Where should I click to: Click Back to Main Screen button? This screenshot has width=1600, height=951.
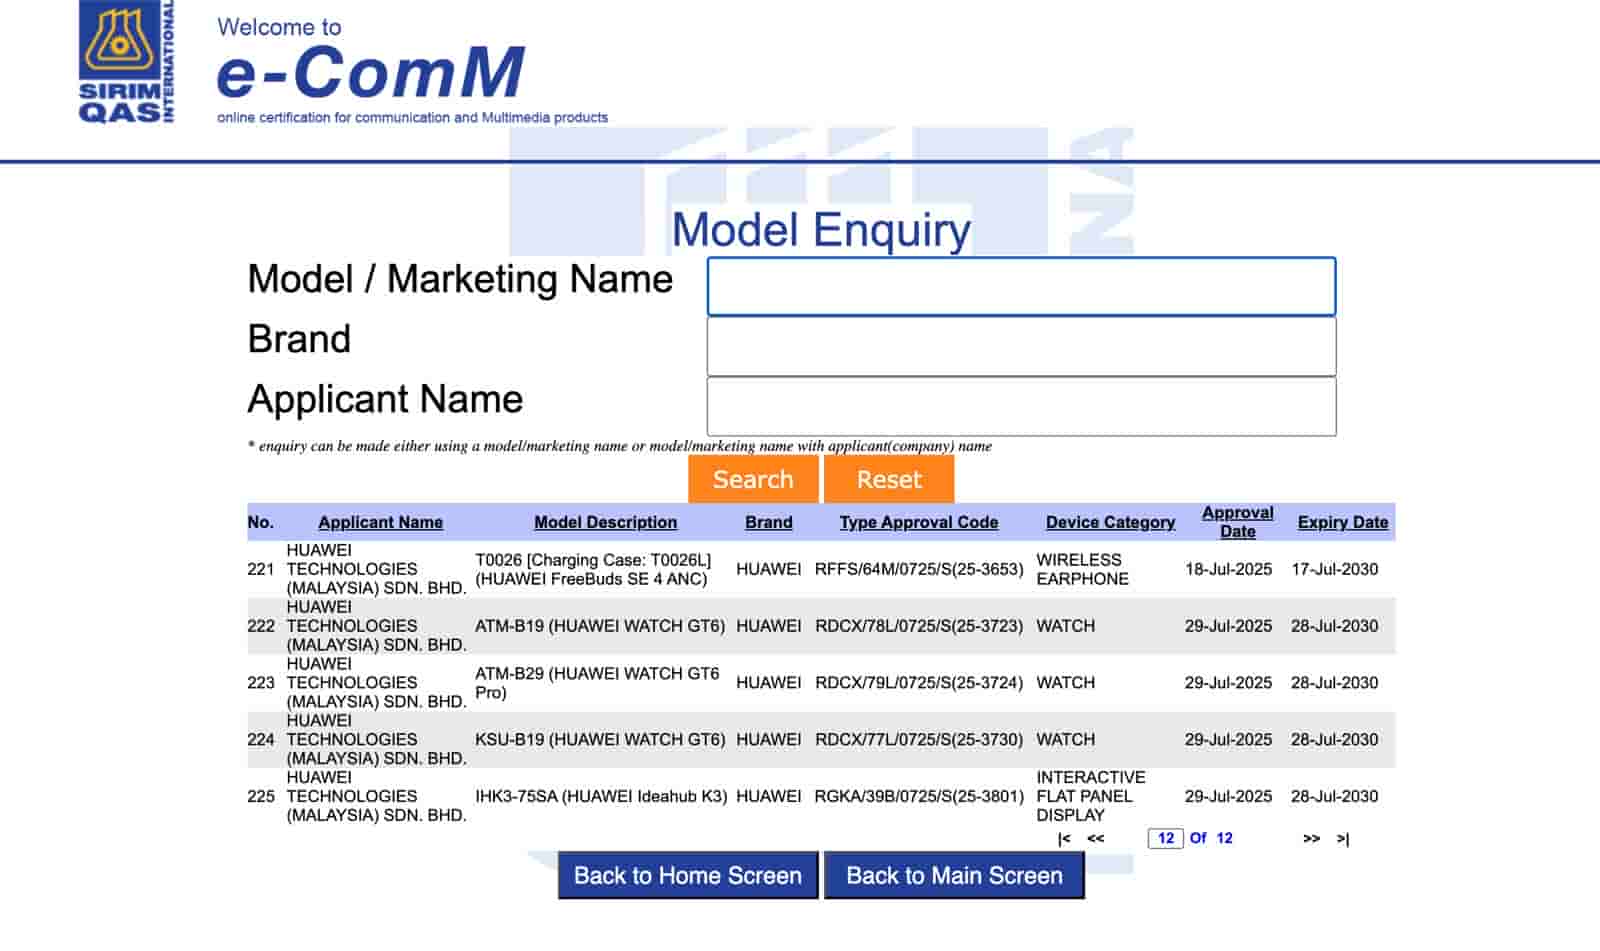(954, 876)
